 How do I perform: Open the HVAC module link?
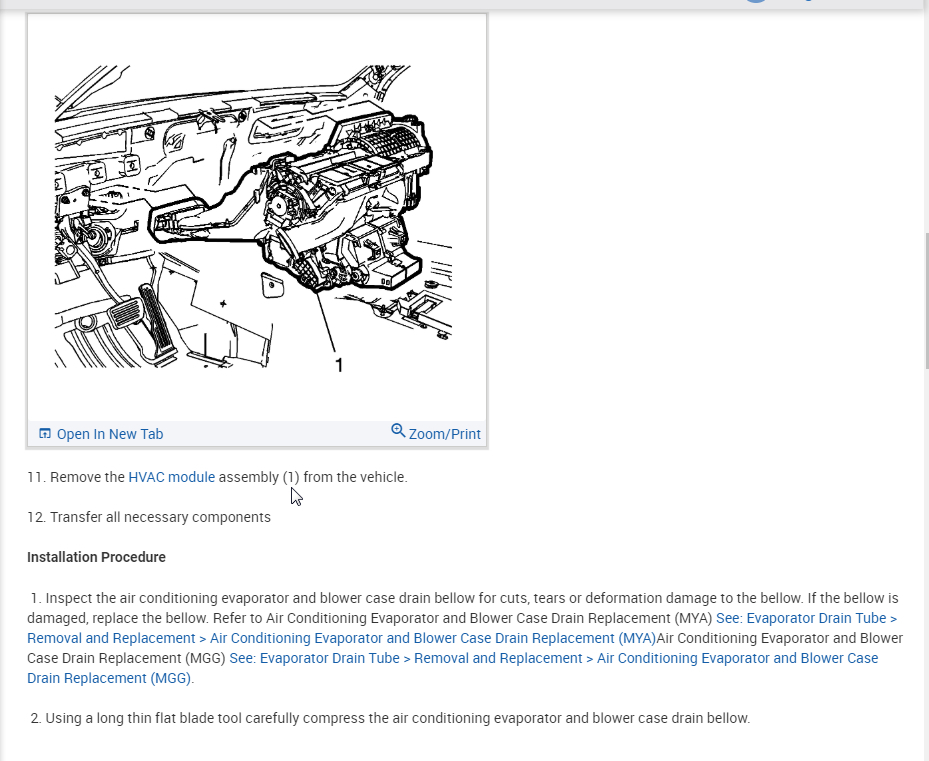point(171,477)
